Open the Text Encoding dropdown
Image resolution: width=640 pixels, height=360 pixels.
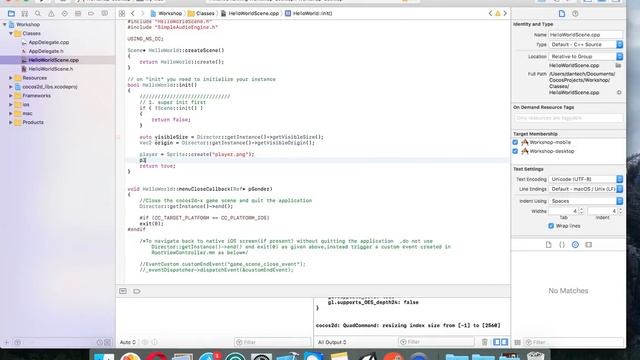click(x=586, y=179)
